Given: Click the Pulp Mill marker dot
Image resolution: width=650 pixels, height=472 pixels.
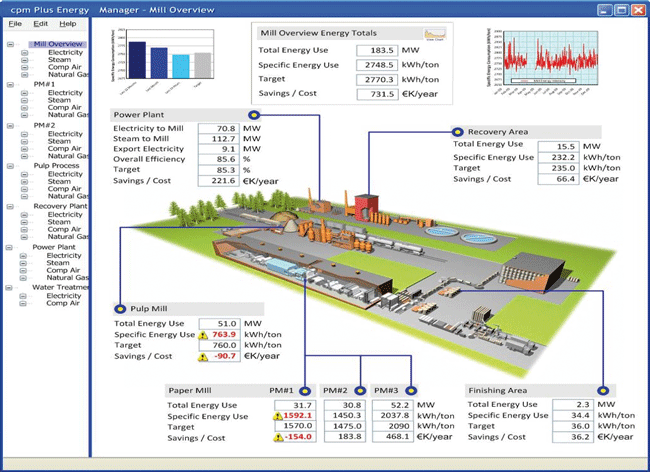Looking at the screenshot, I should [120, 309].
